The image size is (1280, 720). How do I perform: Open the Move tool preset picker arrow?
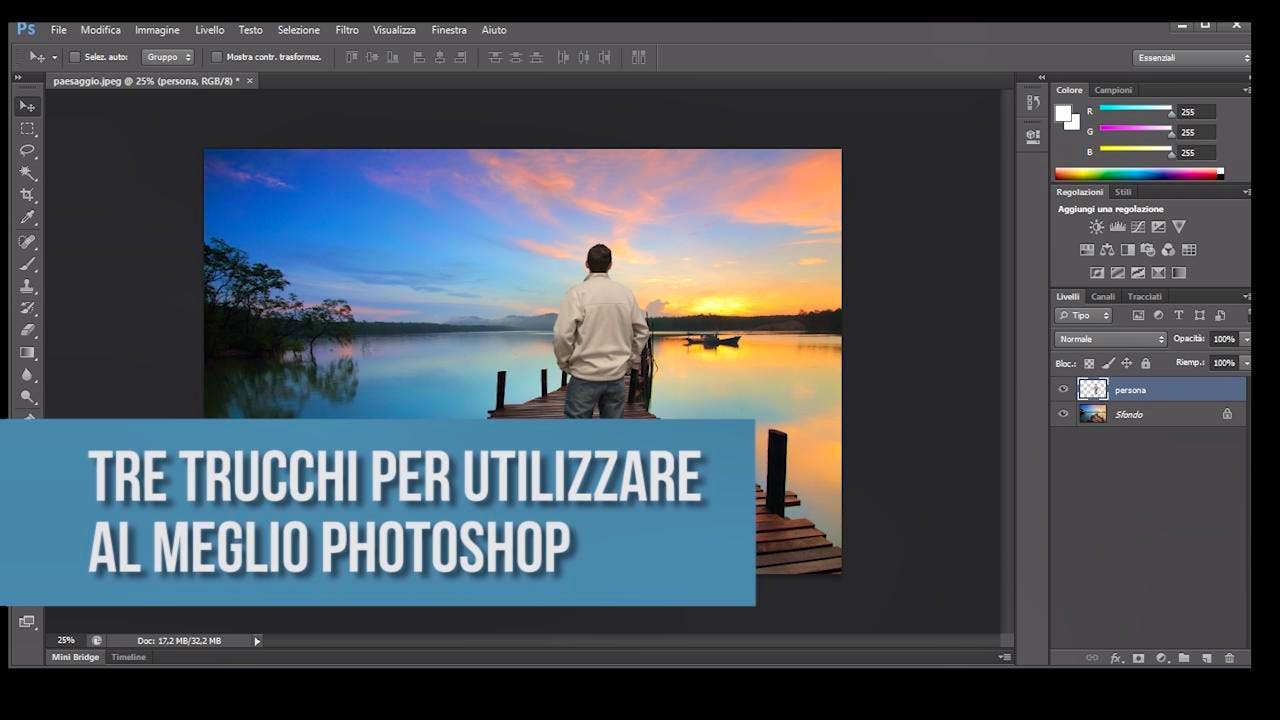(x=54, y=58)
